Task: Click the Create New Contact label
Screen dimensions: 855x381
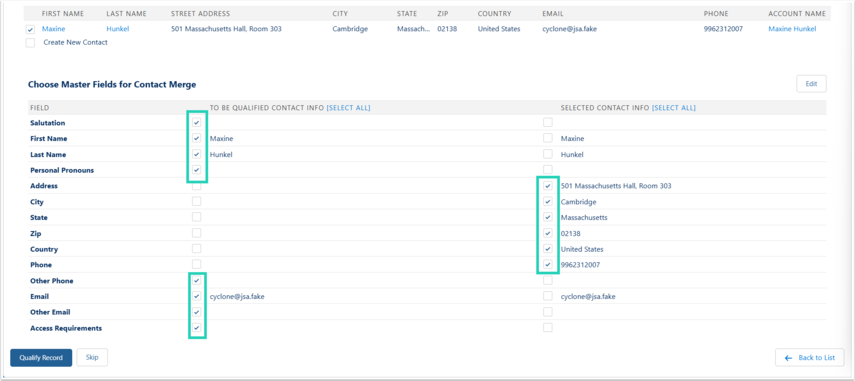Action: pyautogui.click(x=75, y=43)
